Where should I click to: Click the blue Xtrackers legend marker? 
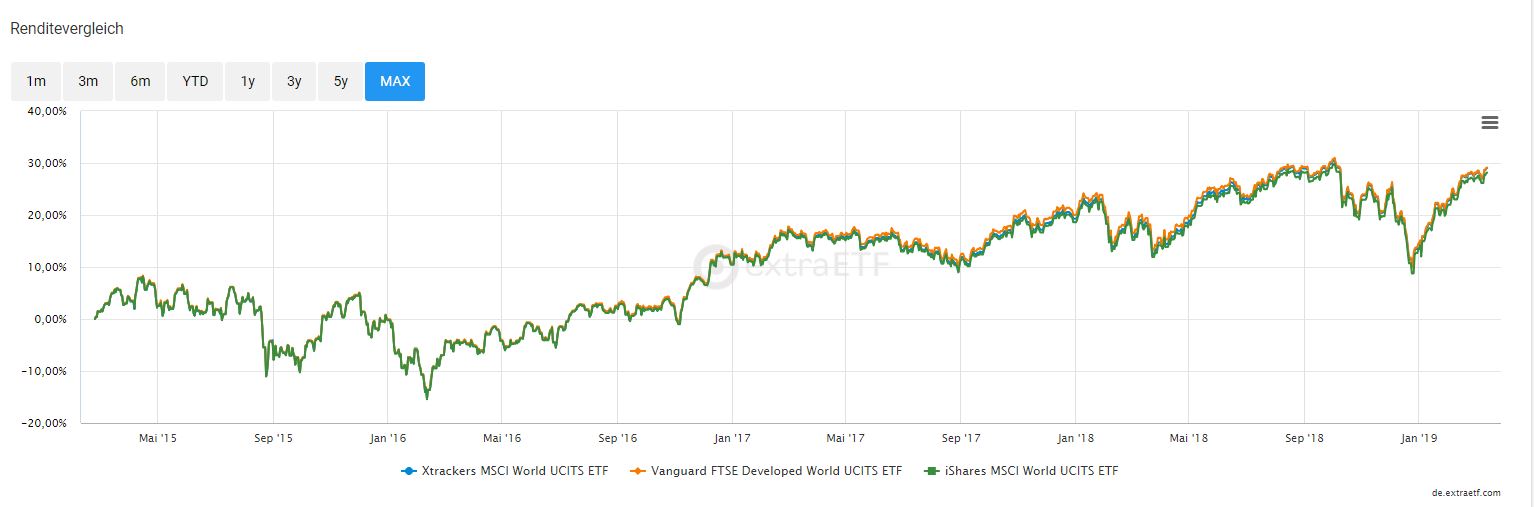(407, 470)
